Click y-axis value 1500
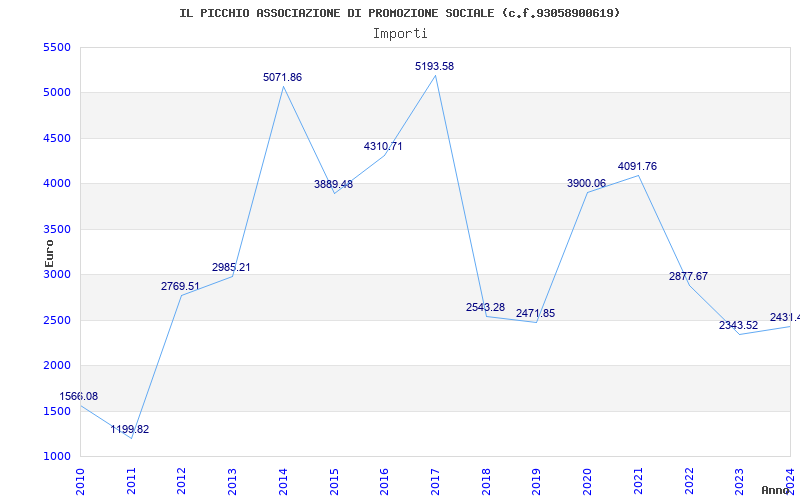800x500 pixels. click(58, 411)
